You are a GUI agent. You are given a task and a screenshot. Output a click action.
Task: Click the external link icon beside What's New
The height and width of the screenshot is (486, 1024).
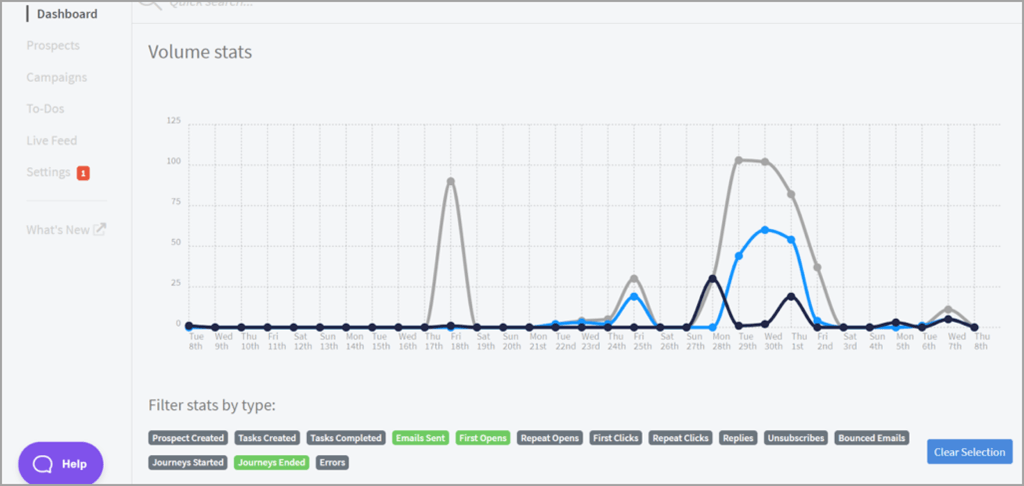coord(100,230)
